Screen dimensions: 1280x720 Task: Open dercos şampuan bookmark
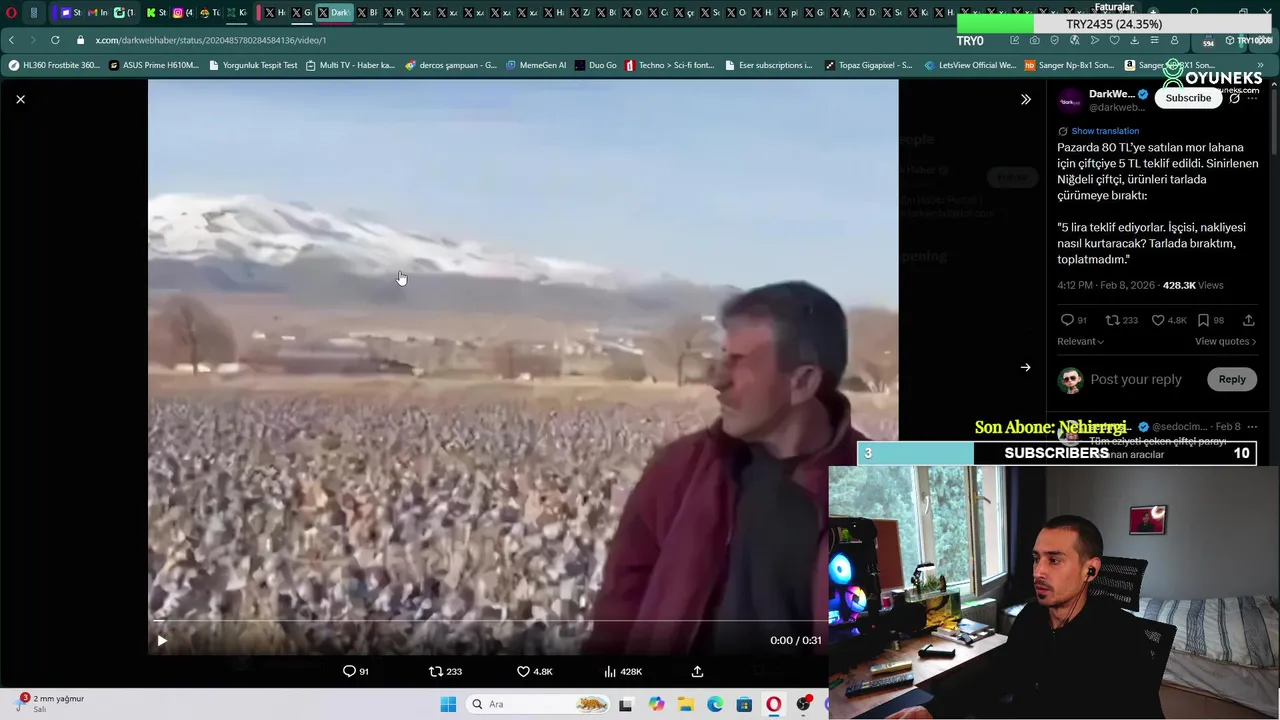451,65
